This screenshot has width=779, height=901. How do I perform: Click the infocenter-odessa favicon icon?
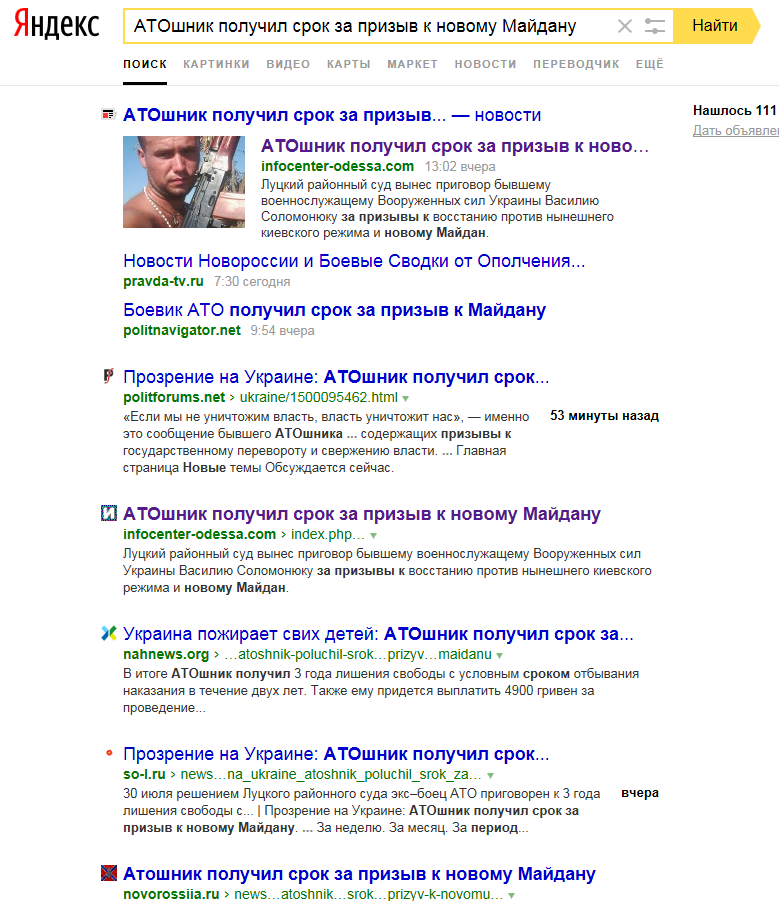(x=109, y=513)
